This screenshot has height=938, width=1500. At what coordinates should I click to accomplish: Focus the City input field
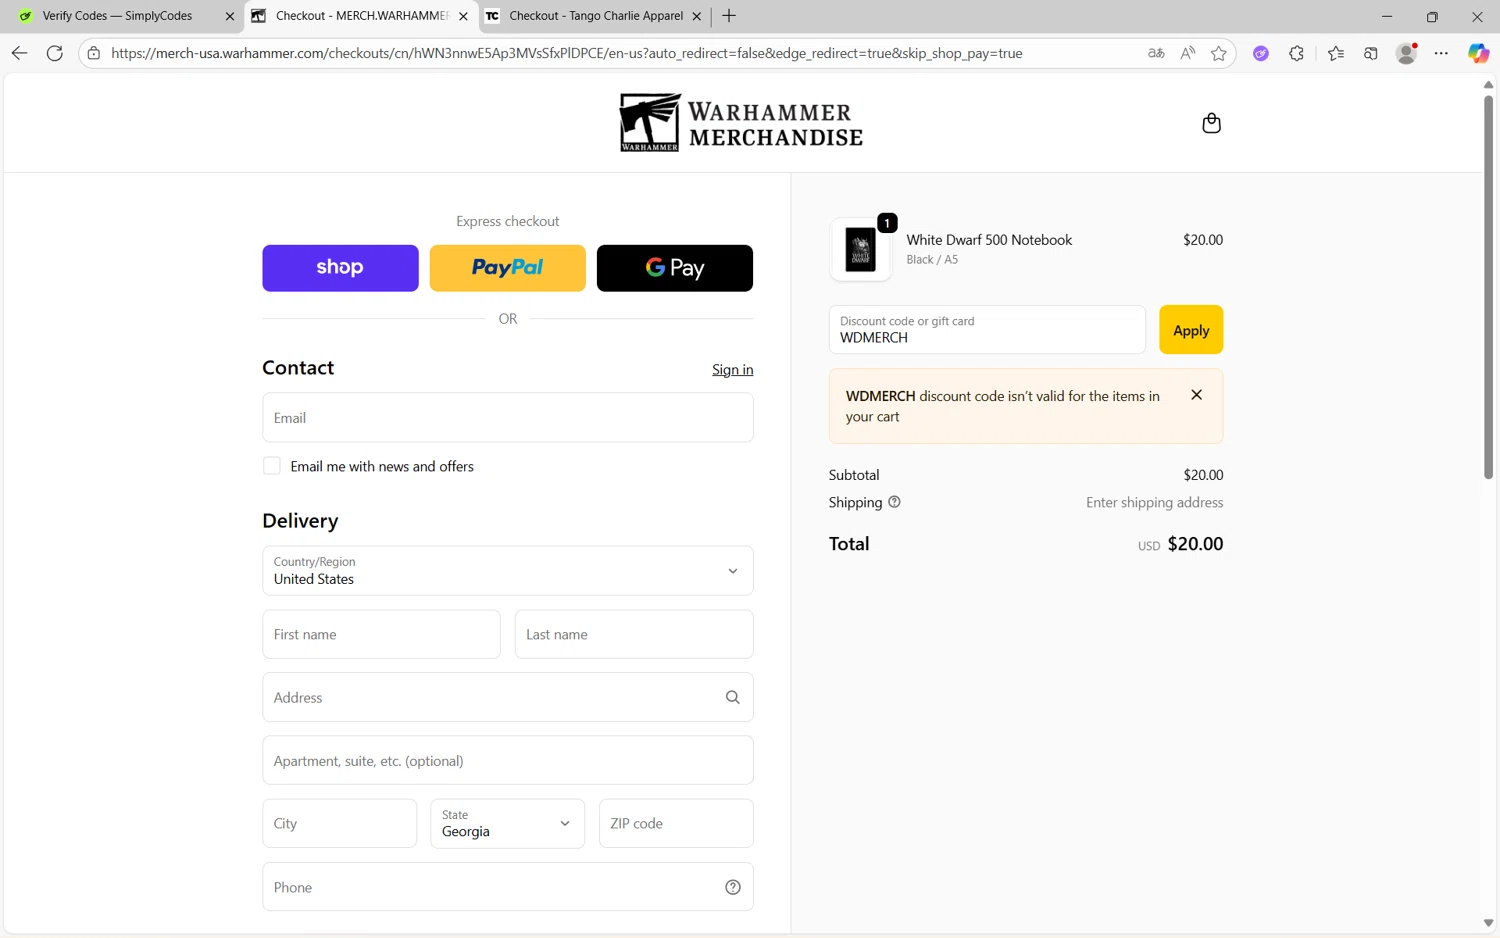(x=339, y=823)
